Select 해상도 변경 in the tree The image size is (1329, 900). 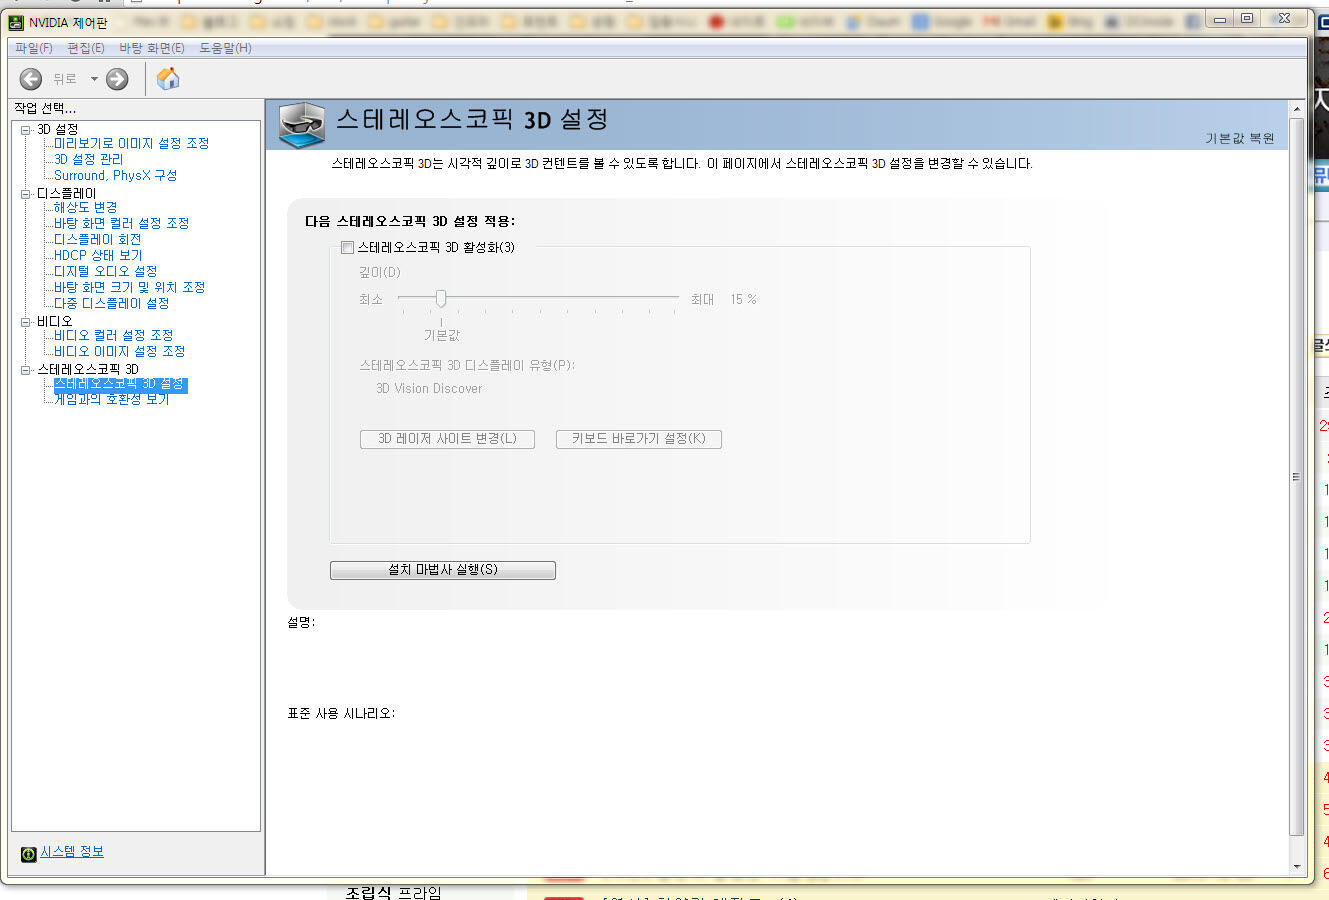(86, 207)
